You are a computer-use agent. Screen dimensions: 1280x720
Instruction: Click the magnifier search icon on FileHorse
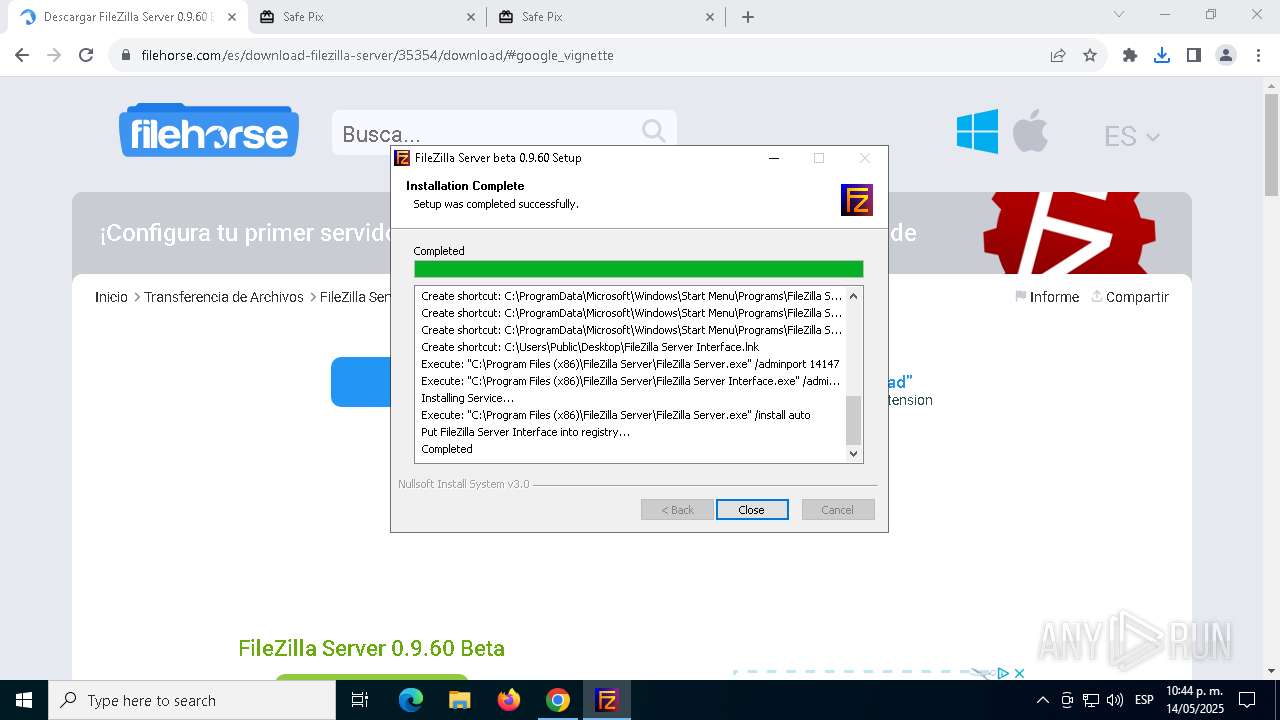[x=654, y=132]
